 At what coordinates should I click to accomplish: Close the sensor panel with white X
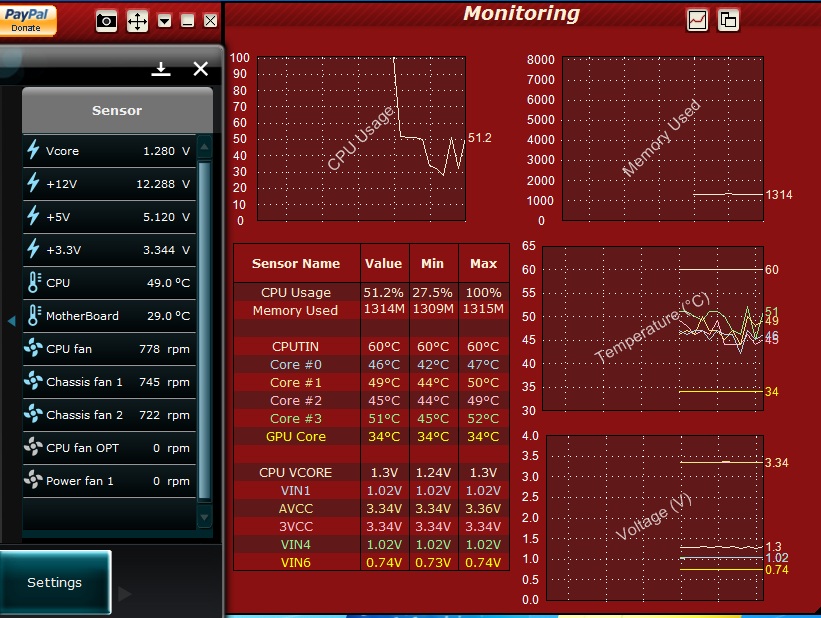(x=200, y=68)
